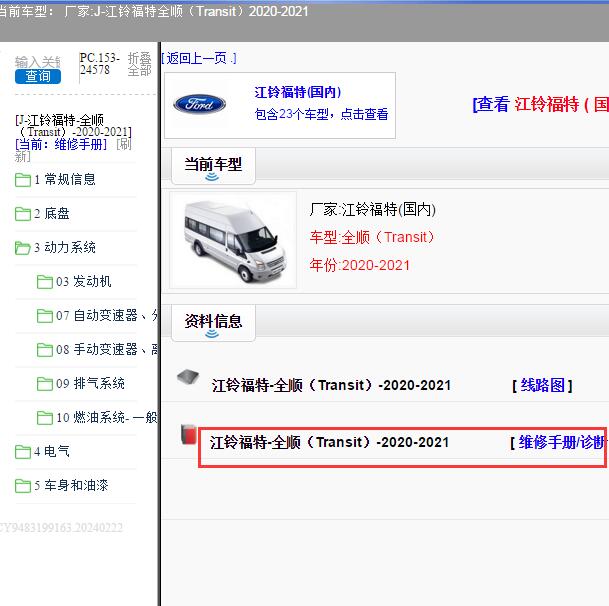
Task: Select the 资料信息 tab
Action: [213, 323]
